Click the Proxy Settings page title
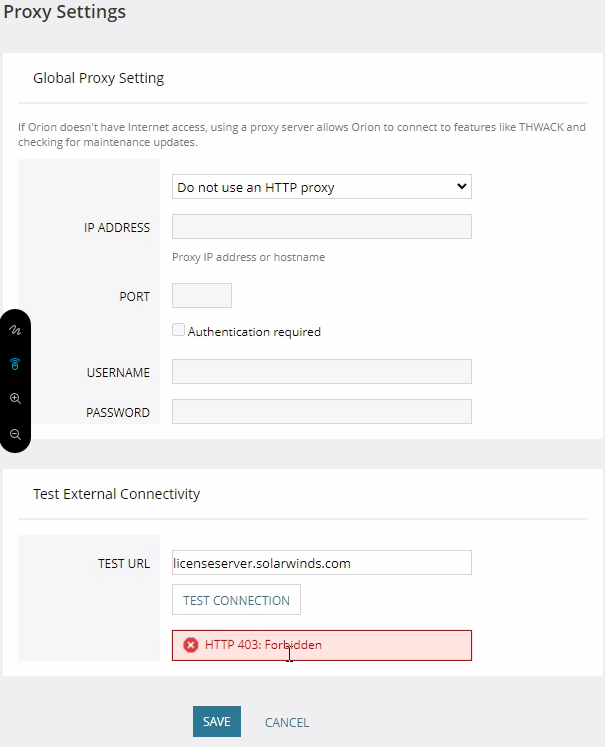The image size is (605, 747). [x=64, y=13]
